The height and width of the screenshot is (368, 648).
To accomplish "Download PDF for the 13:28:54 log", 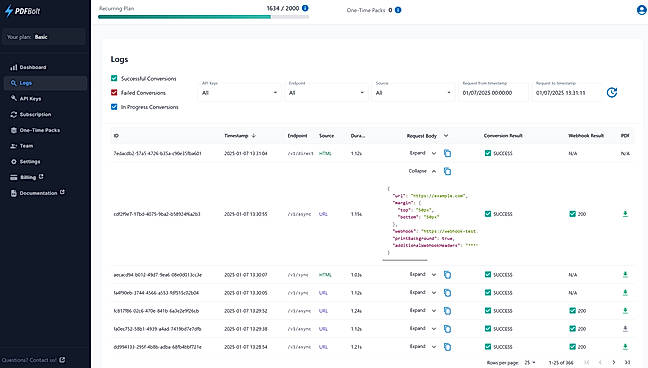I will point(625,347).
